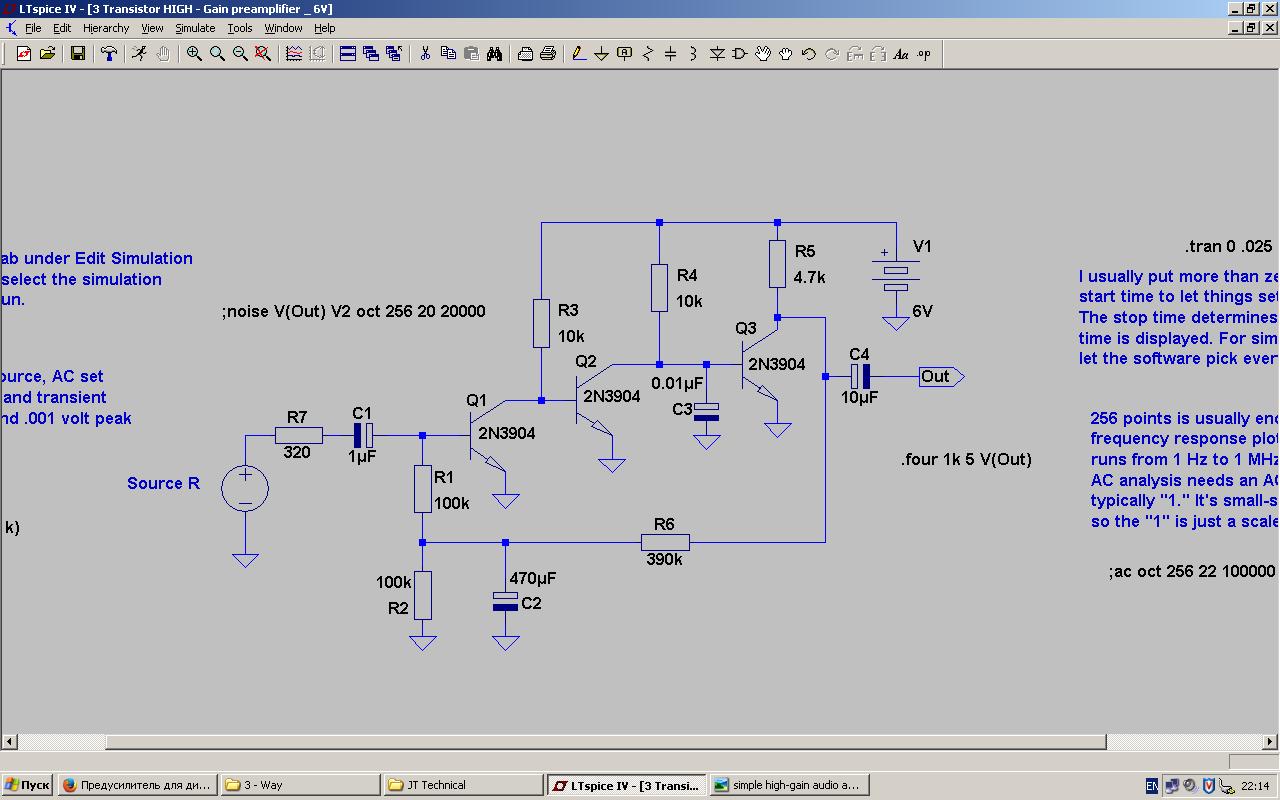The width and height of the screenshot is (1280, 800).
Task: Open the Control Panel hammer icon
Action: click(109, 54)
